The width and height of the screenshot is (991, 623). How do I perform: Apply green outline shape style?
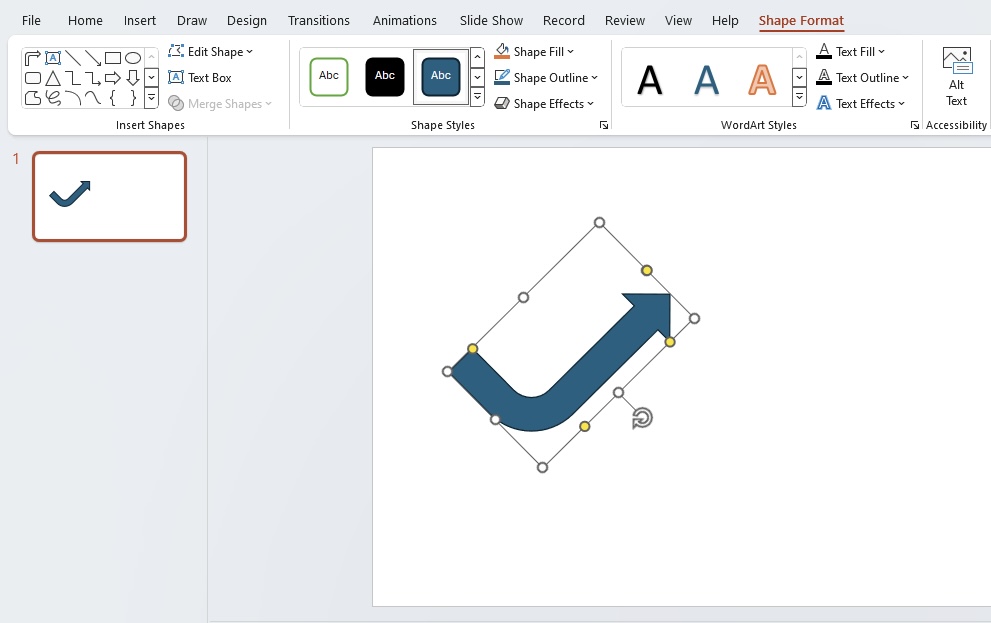tap(329, 76)
